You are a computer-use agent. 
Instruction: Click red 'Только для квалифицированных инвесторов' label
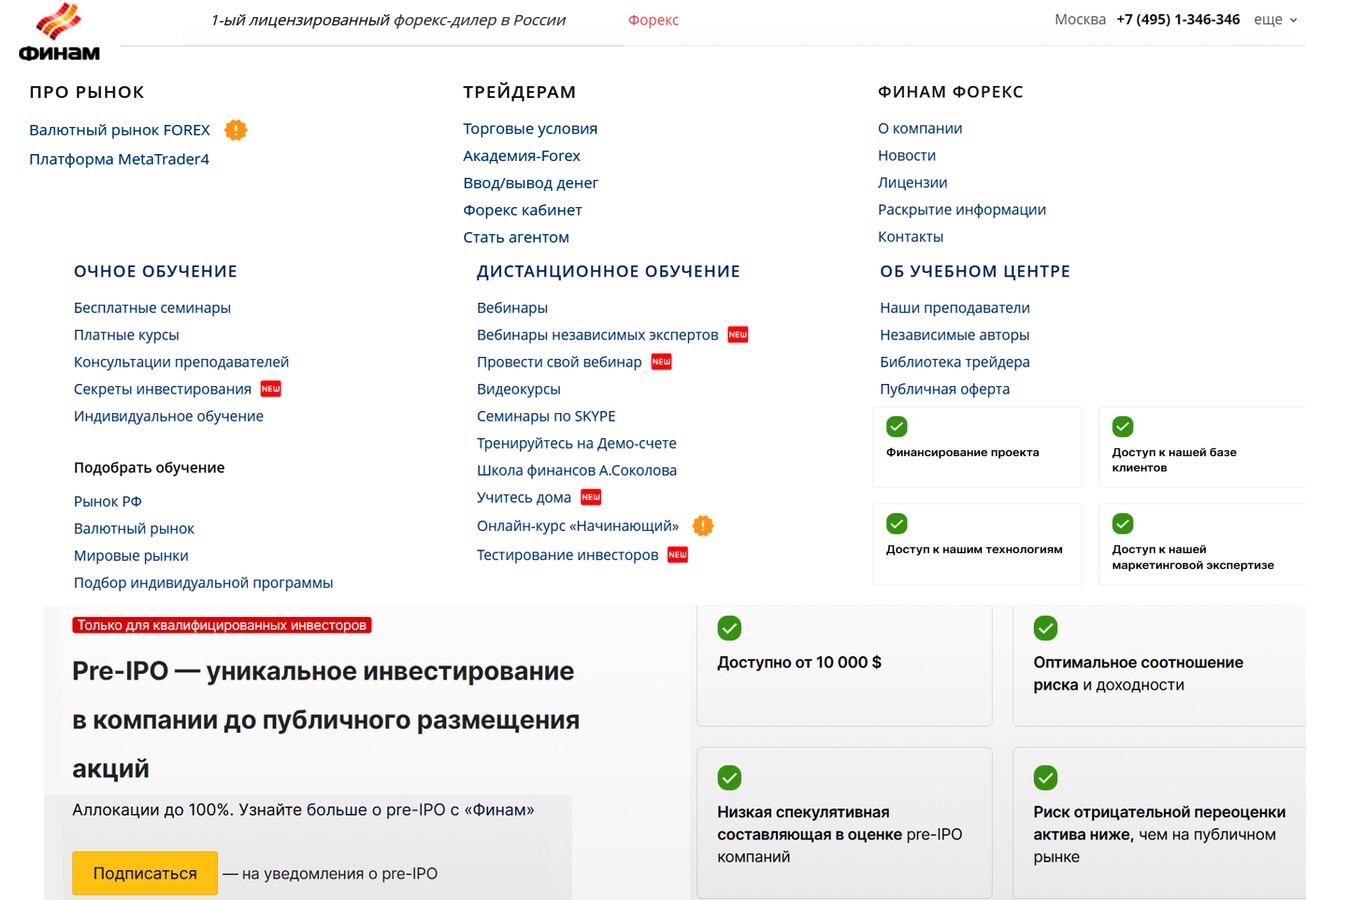tap(222, 625)
